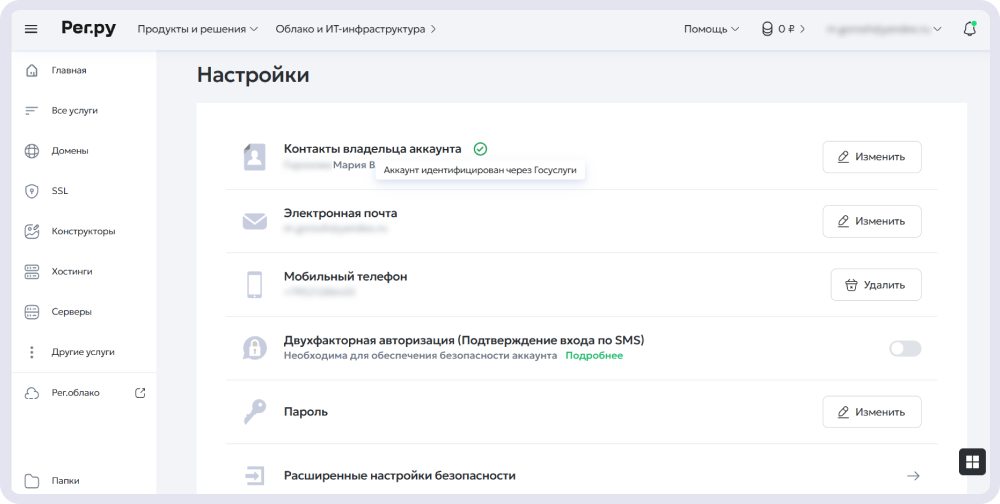The width and height of the screenshot is (1000, 504).
Task: Open the notifications bell
Action: coord(969,29)
